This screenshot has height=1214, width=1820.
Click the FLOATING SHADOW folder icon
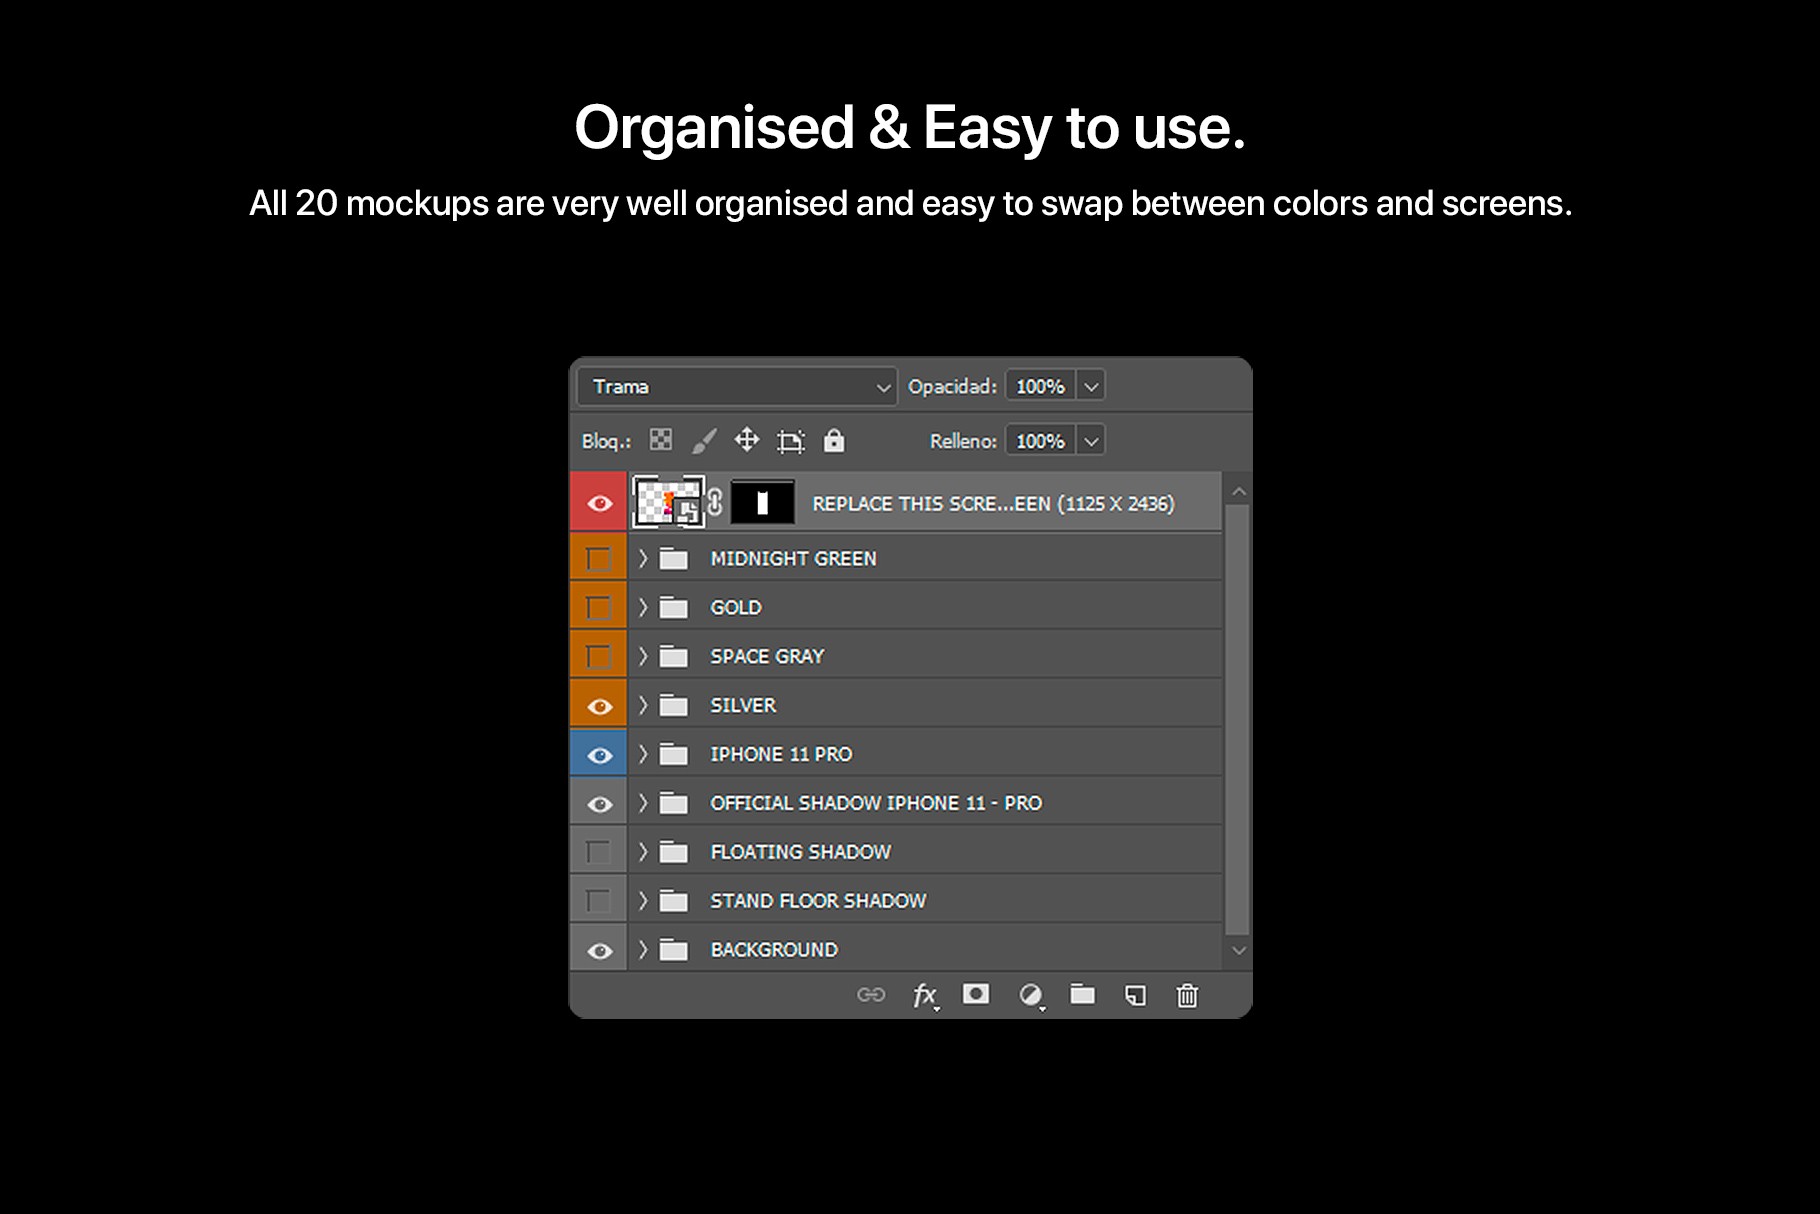[674, 852]
